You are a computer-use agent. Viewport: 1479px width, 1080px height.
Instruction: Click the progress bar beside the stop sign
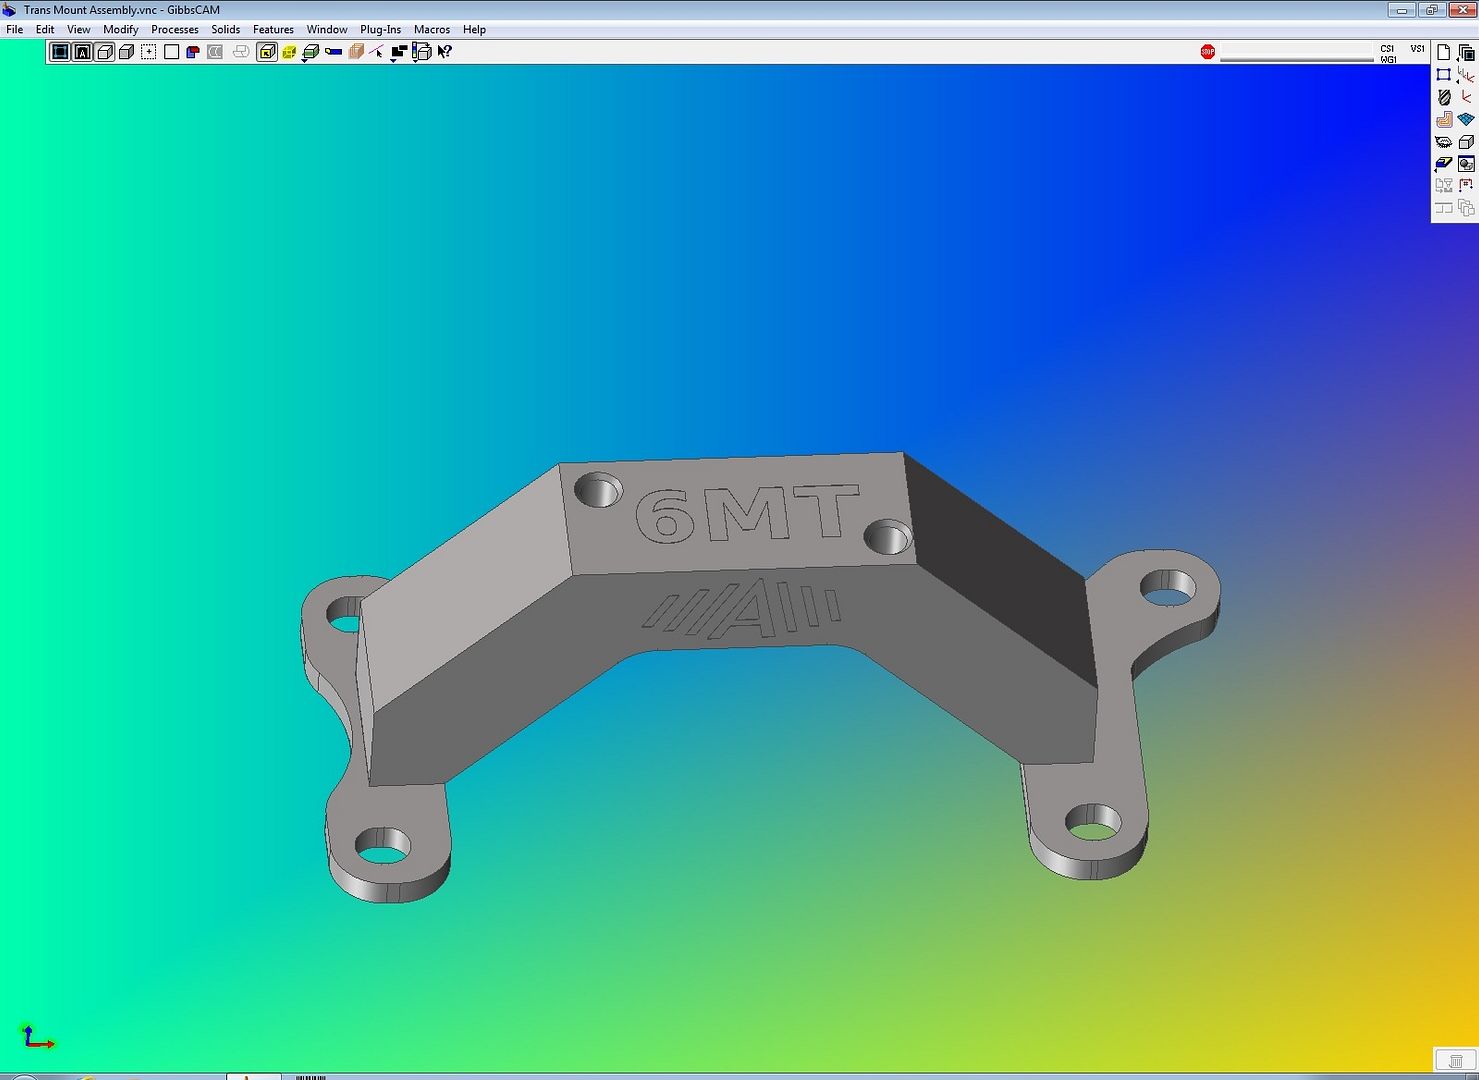(1297, 52)
